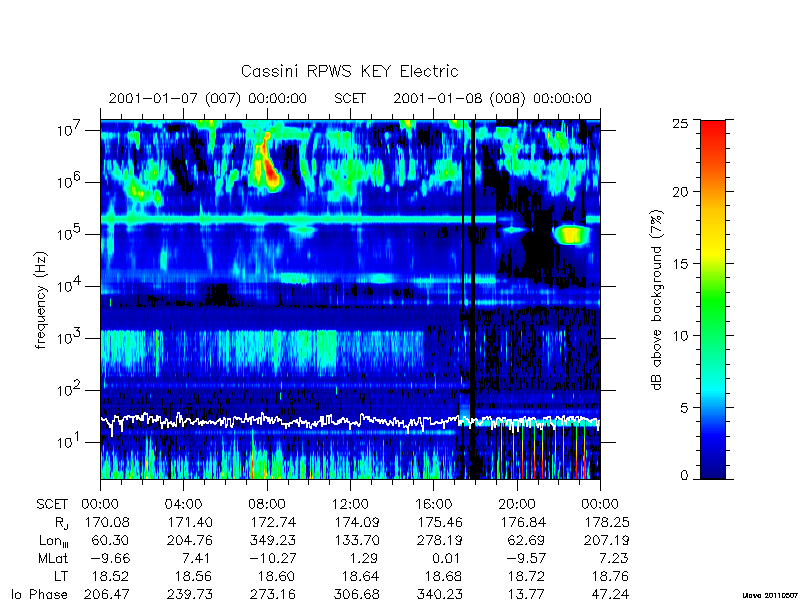This screenshot has width=800, height=600.
Task: Click the LT value 18.52
Action: (111, 576)
